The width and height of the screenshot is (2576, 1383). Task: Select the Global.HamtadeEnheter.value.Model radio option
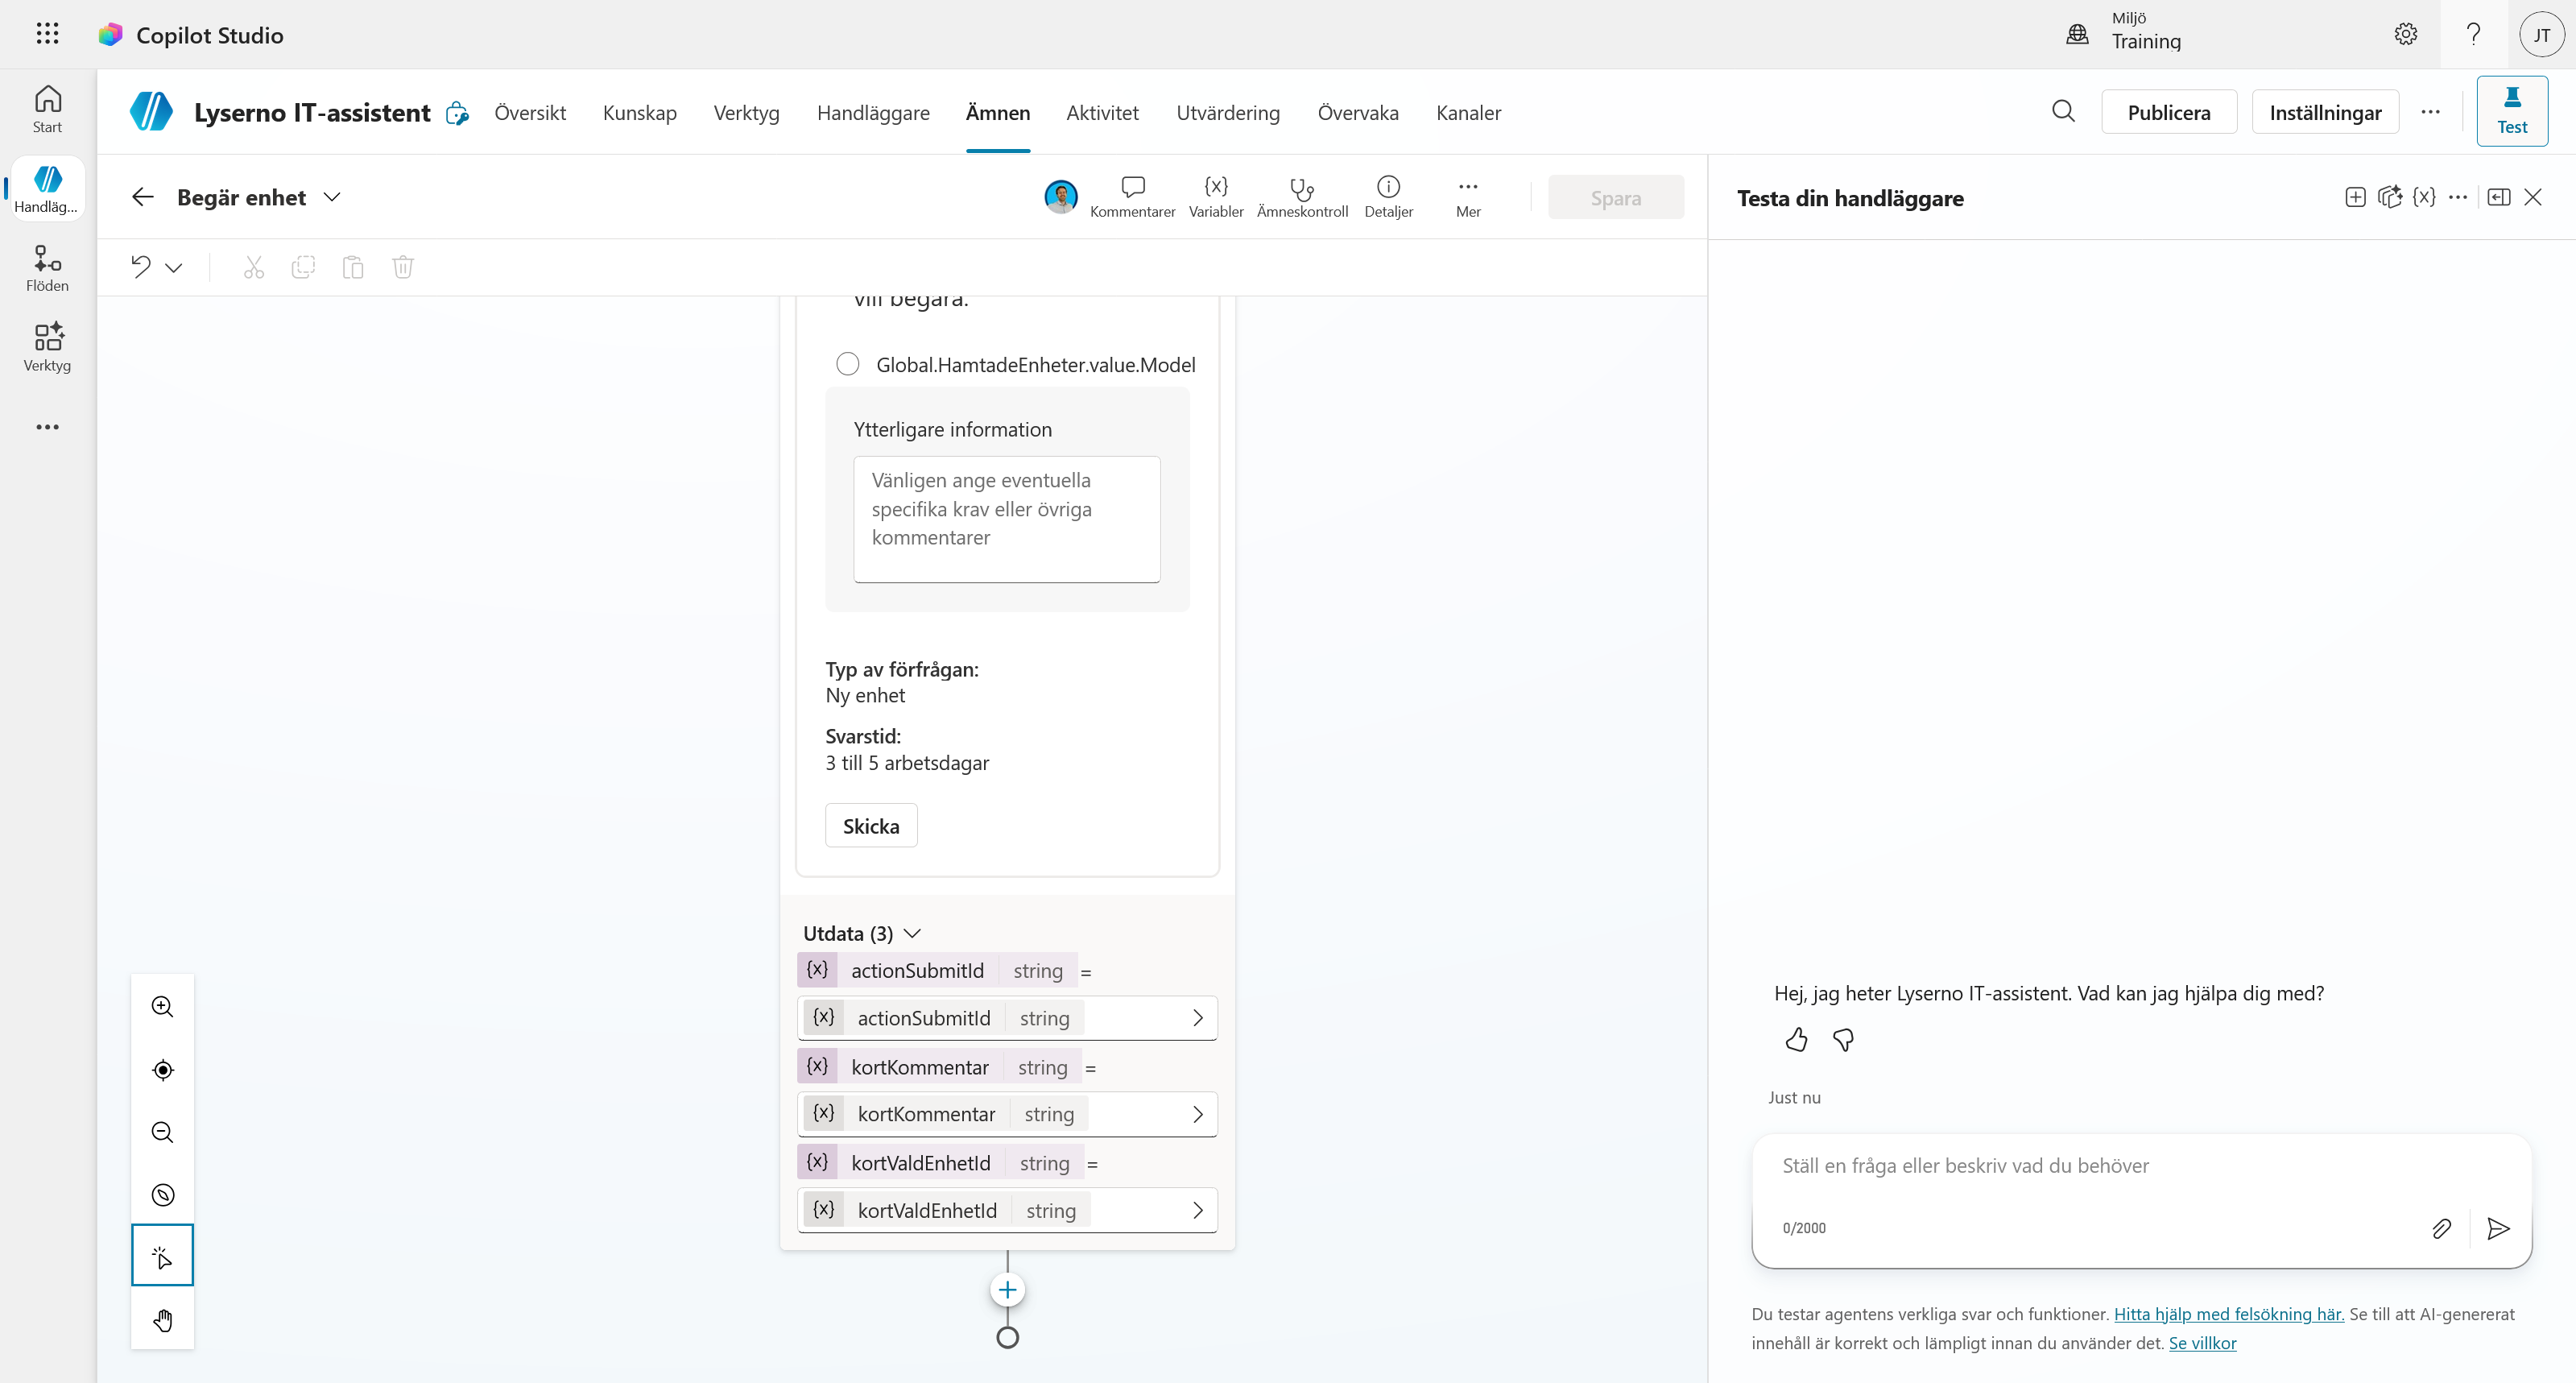(848, 364)
